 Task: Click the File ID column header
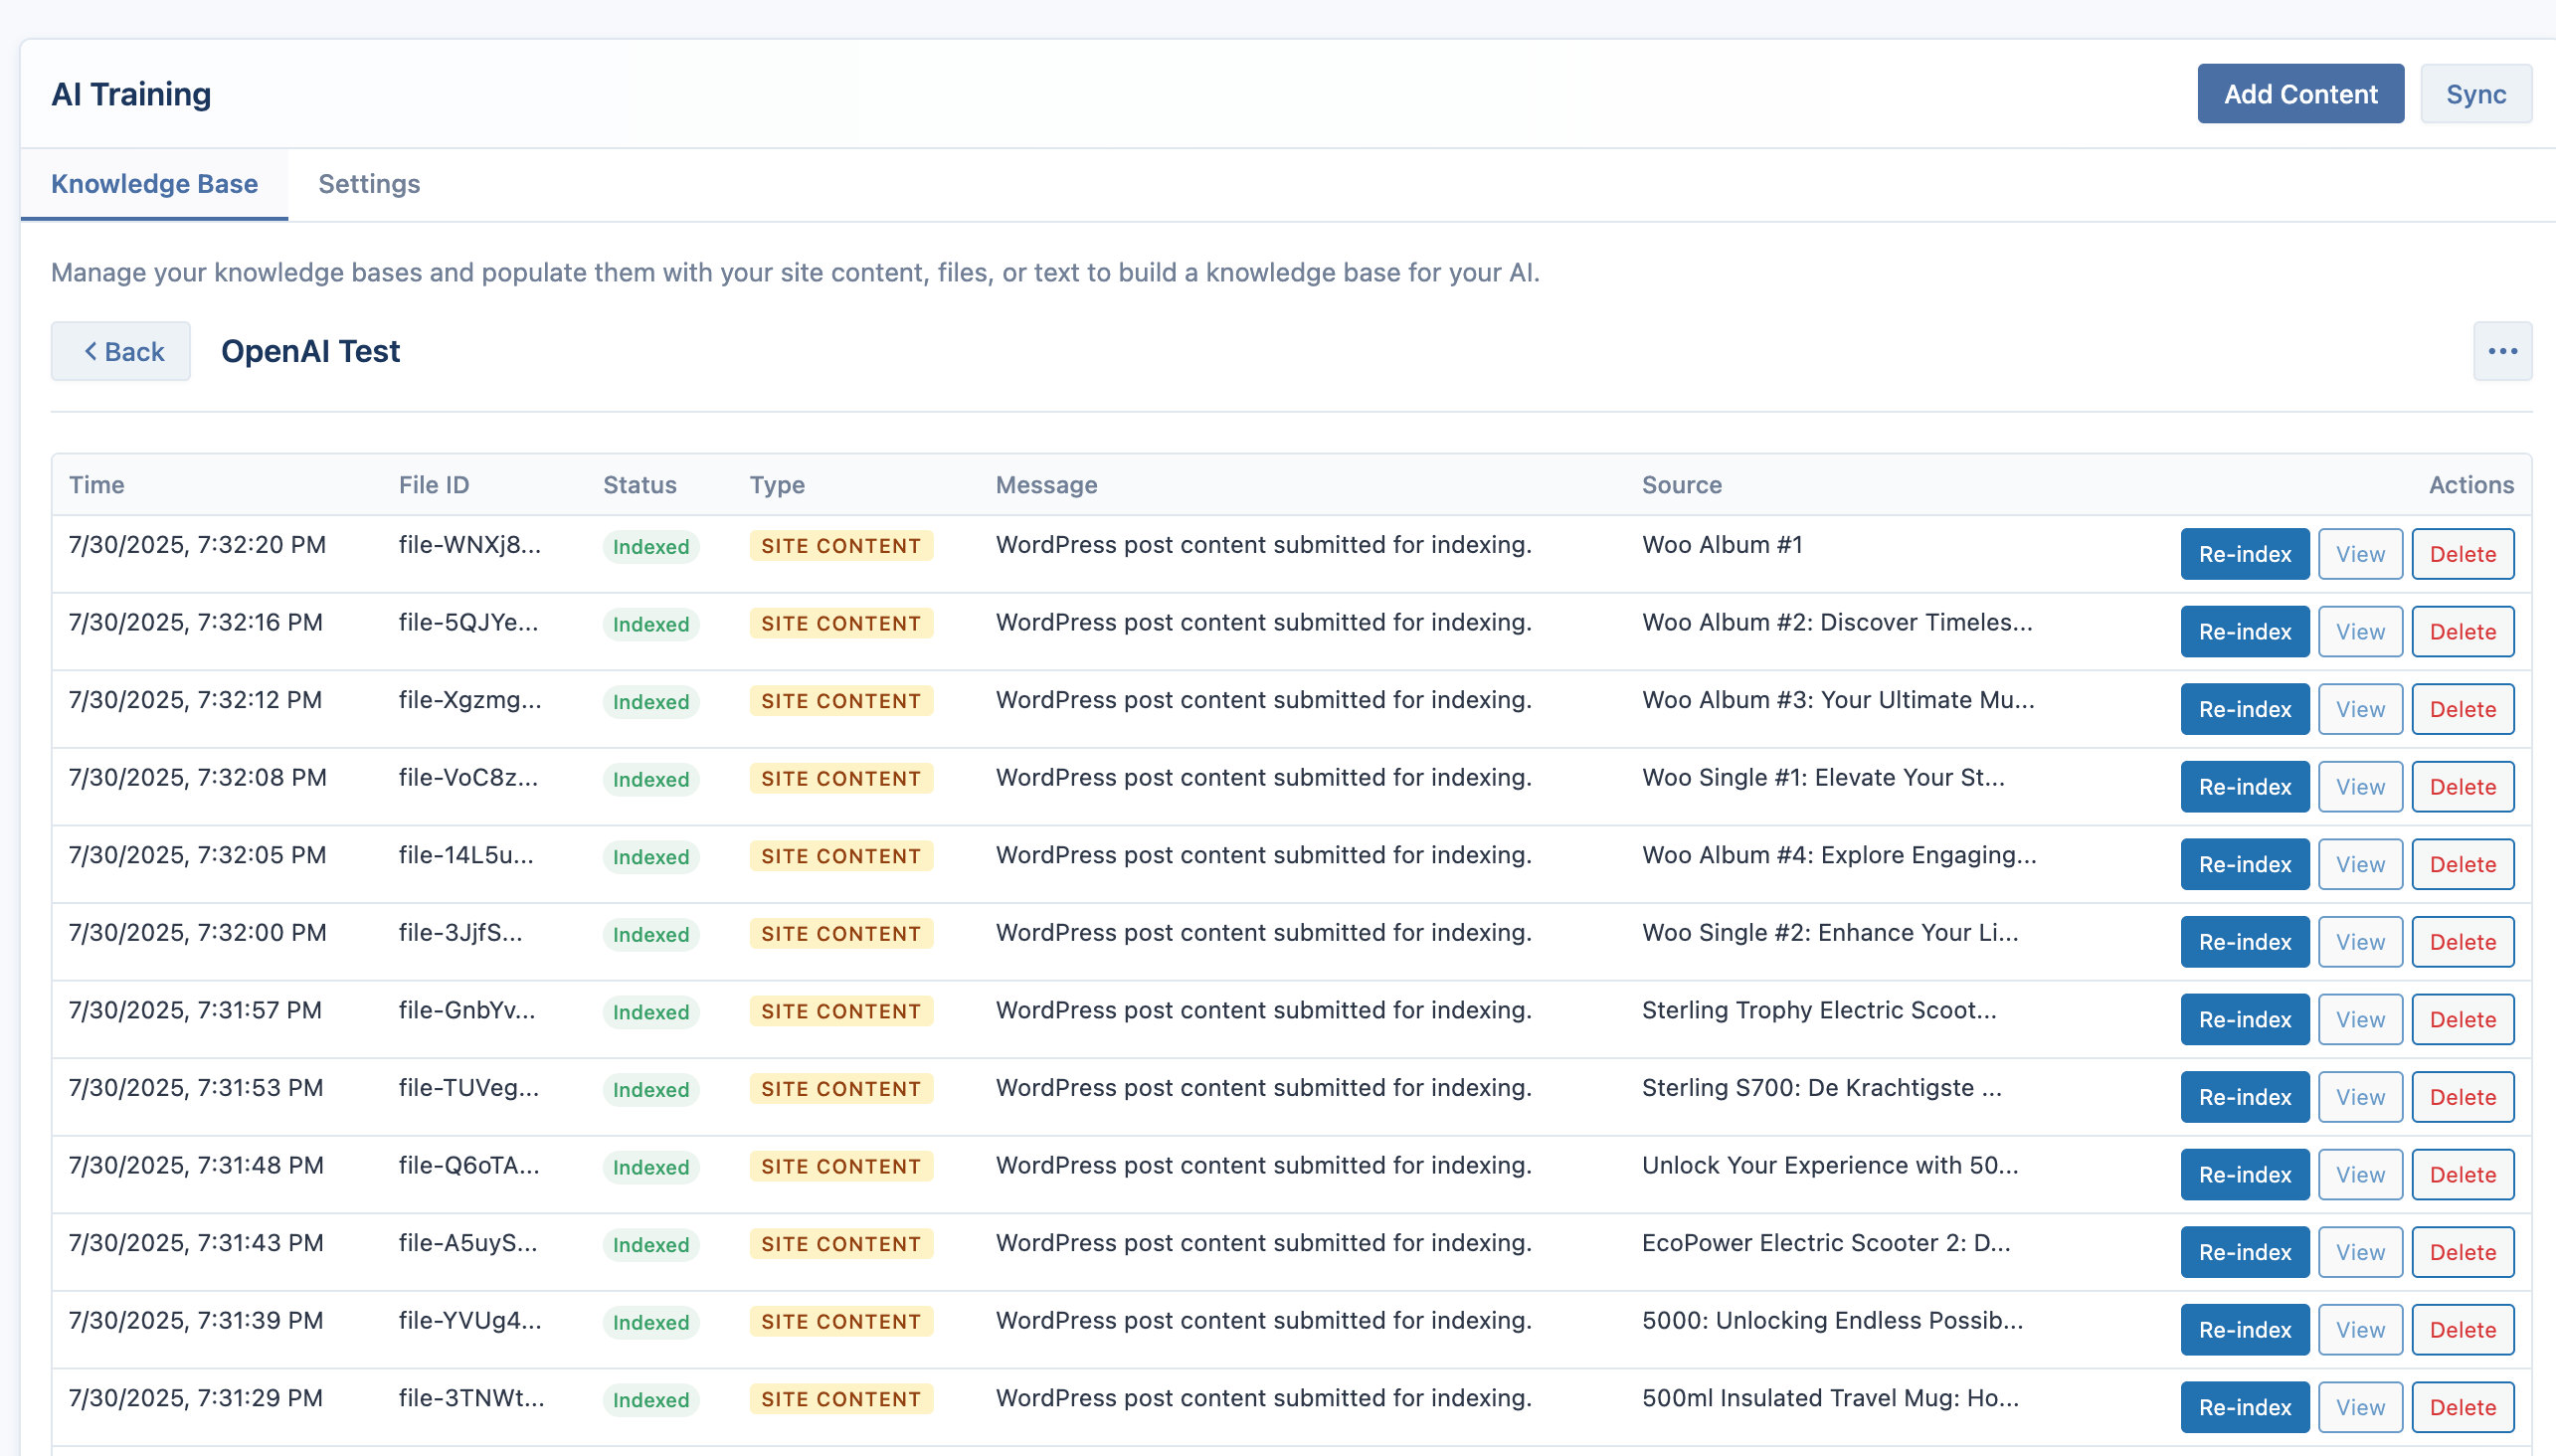pos(434,485)
